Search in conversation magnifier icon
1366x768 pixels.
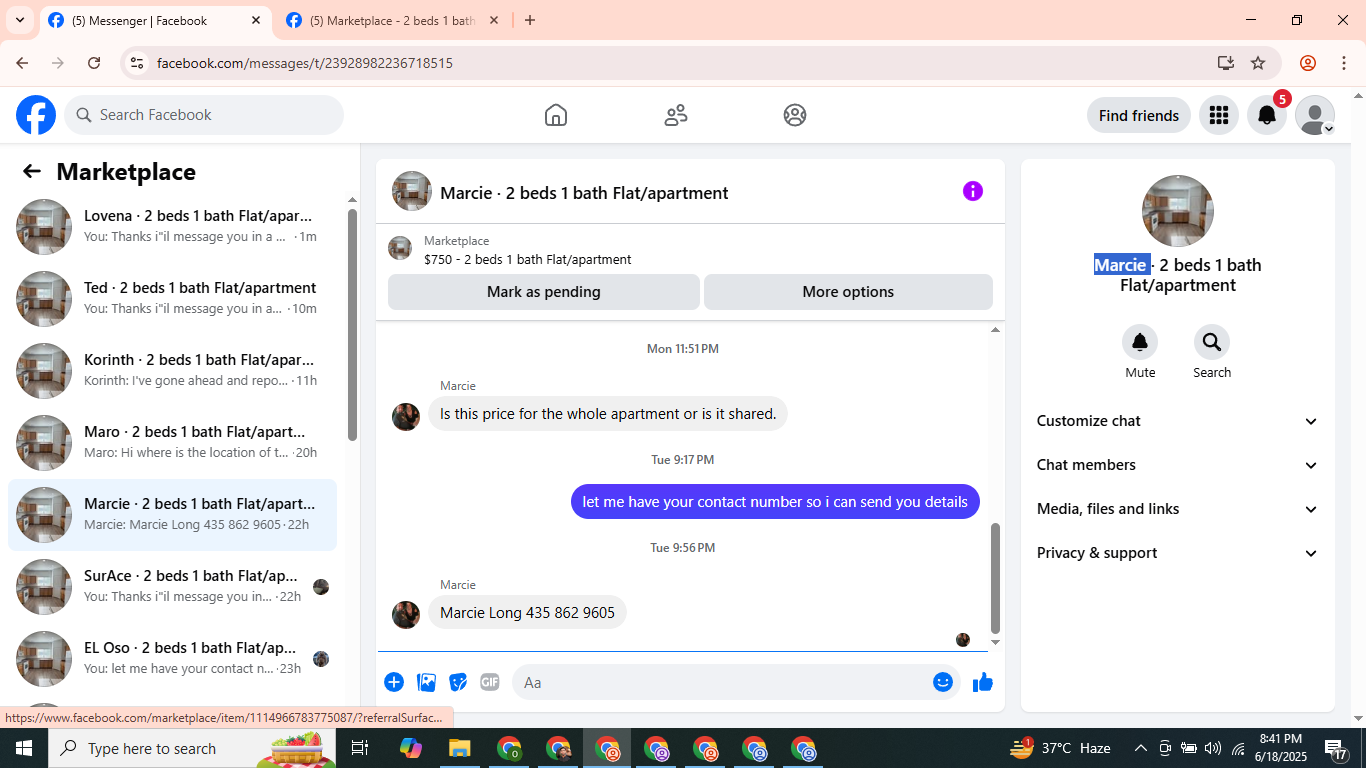click(x=1212, y=343)
